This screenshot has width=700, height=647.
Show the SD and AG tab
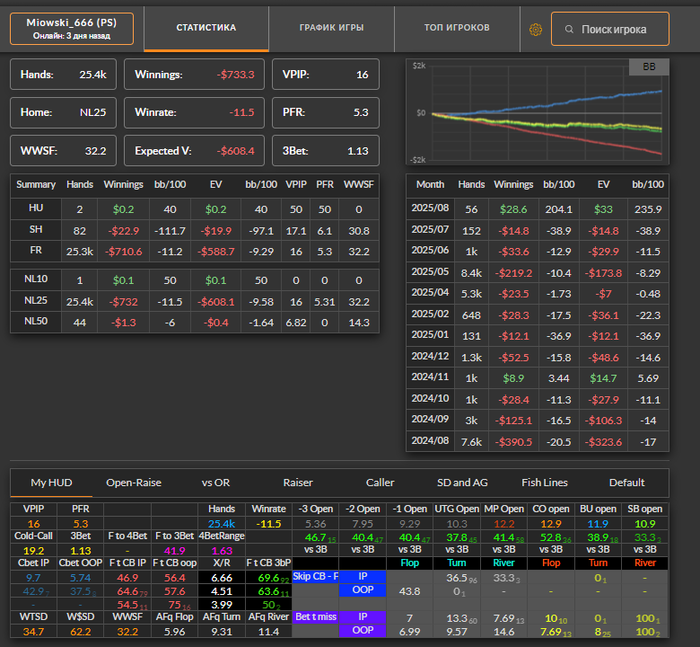462,482
